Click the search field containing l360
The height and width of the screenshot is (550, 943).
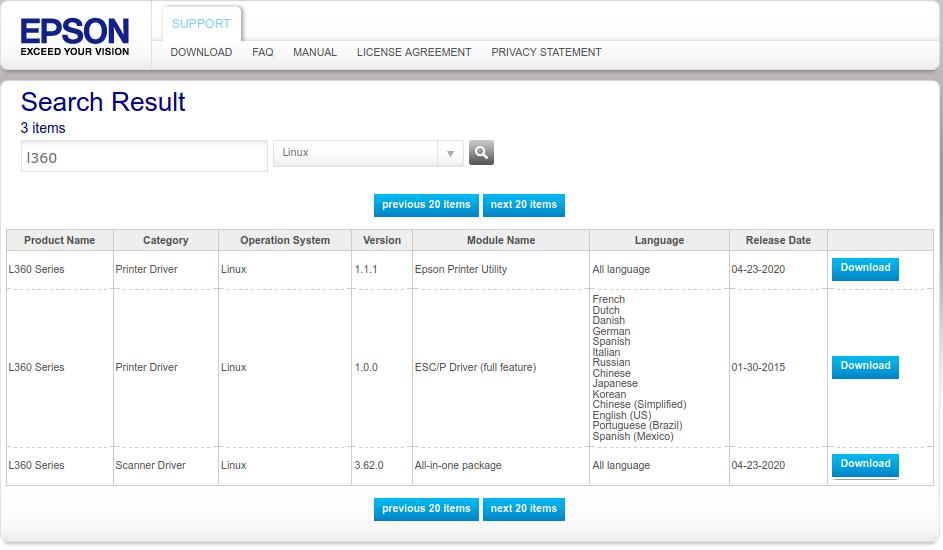pyautogui.click(x=144, y=156)
